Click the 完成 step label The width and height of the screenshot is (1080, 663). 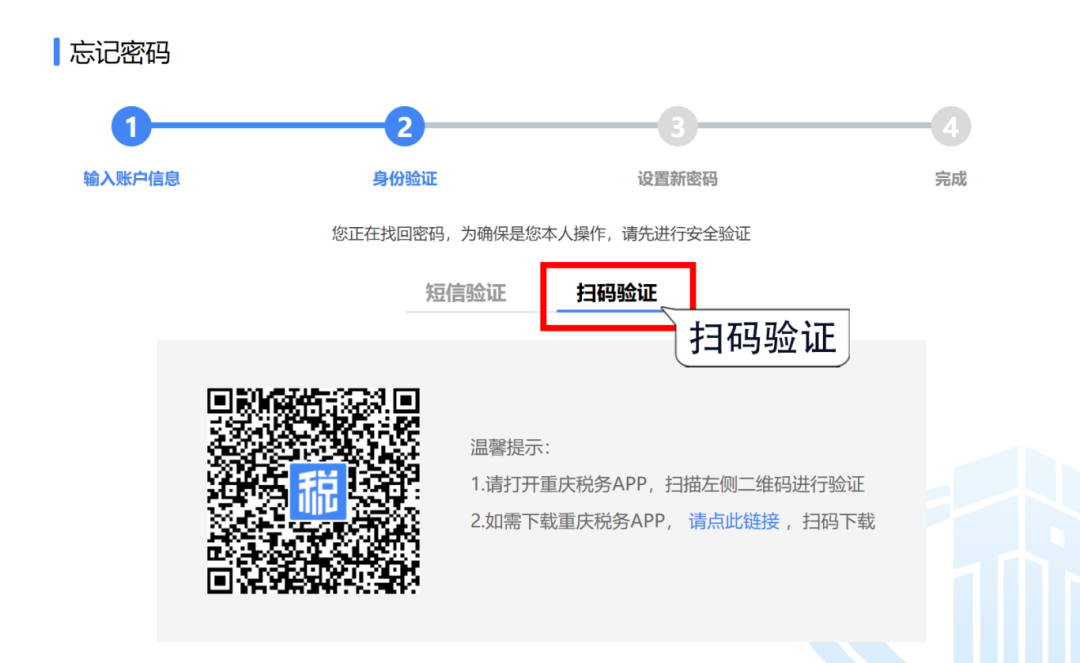(x=951, y=179)
